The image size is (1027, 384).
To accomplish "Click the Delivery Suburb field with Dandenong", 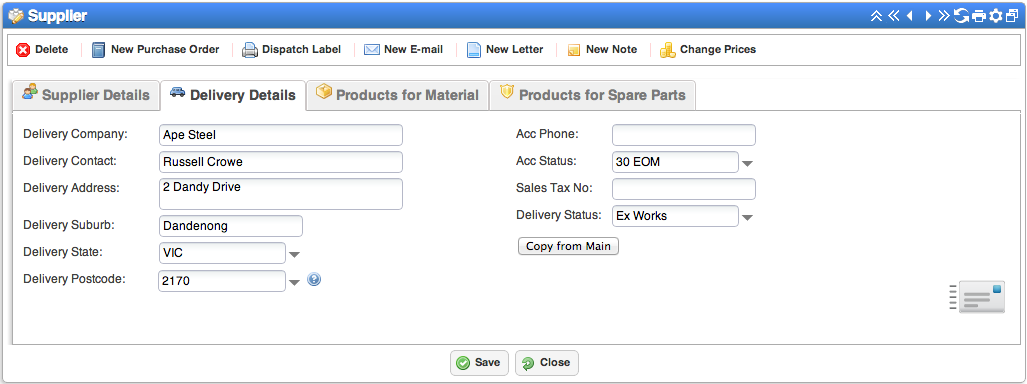I will coord(231,226).
